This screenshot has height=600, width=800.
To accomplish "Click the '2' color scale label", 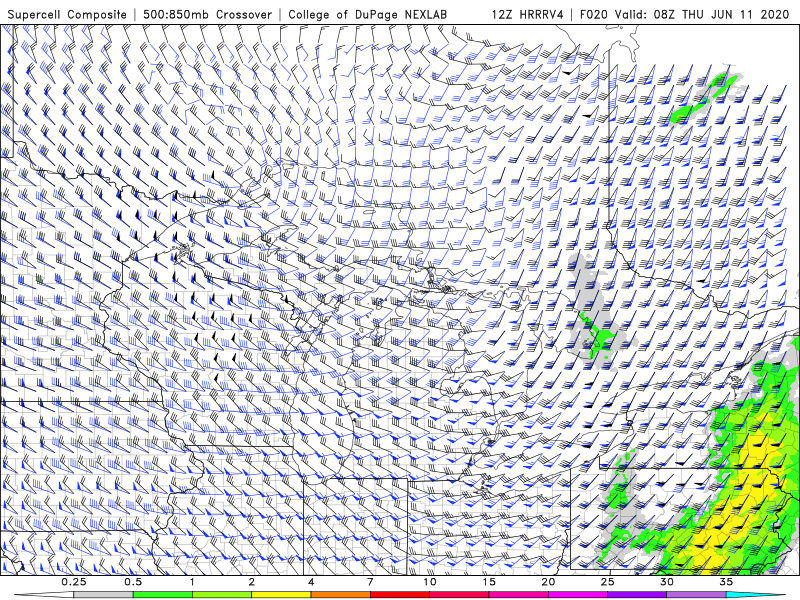I will (x=252, y=582).
